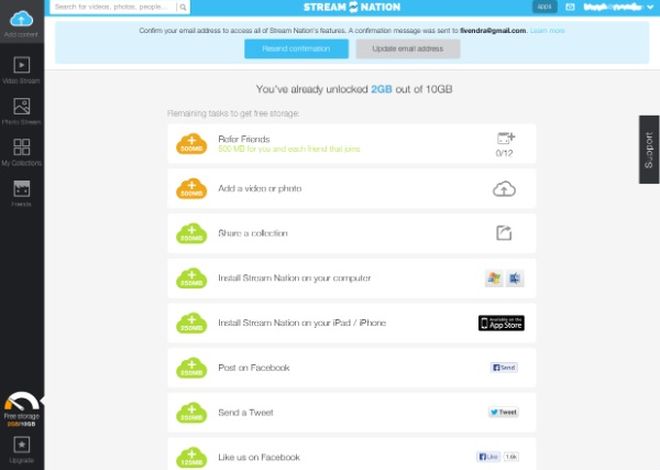Screen dimensions: 660x470
Task: Click the Stream Nation logo
Action: coord(352,7)
